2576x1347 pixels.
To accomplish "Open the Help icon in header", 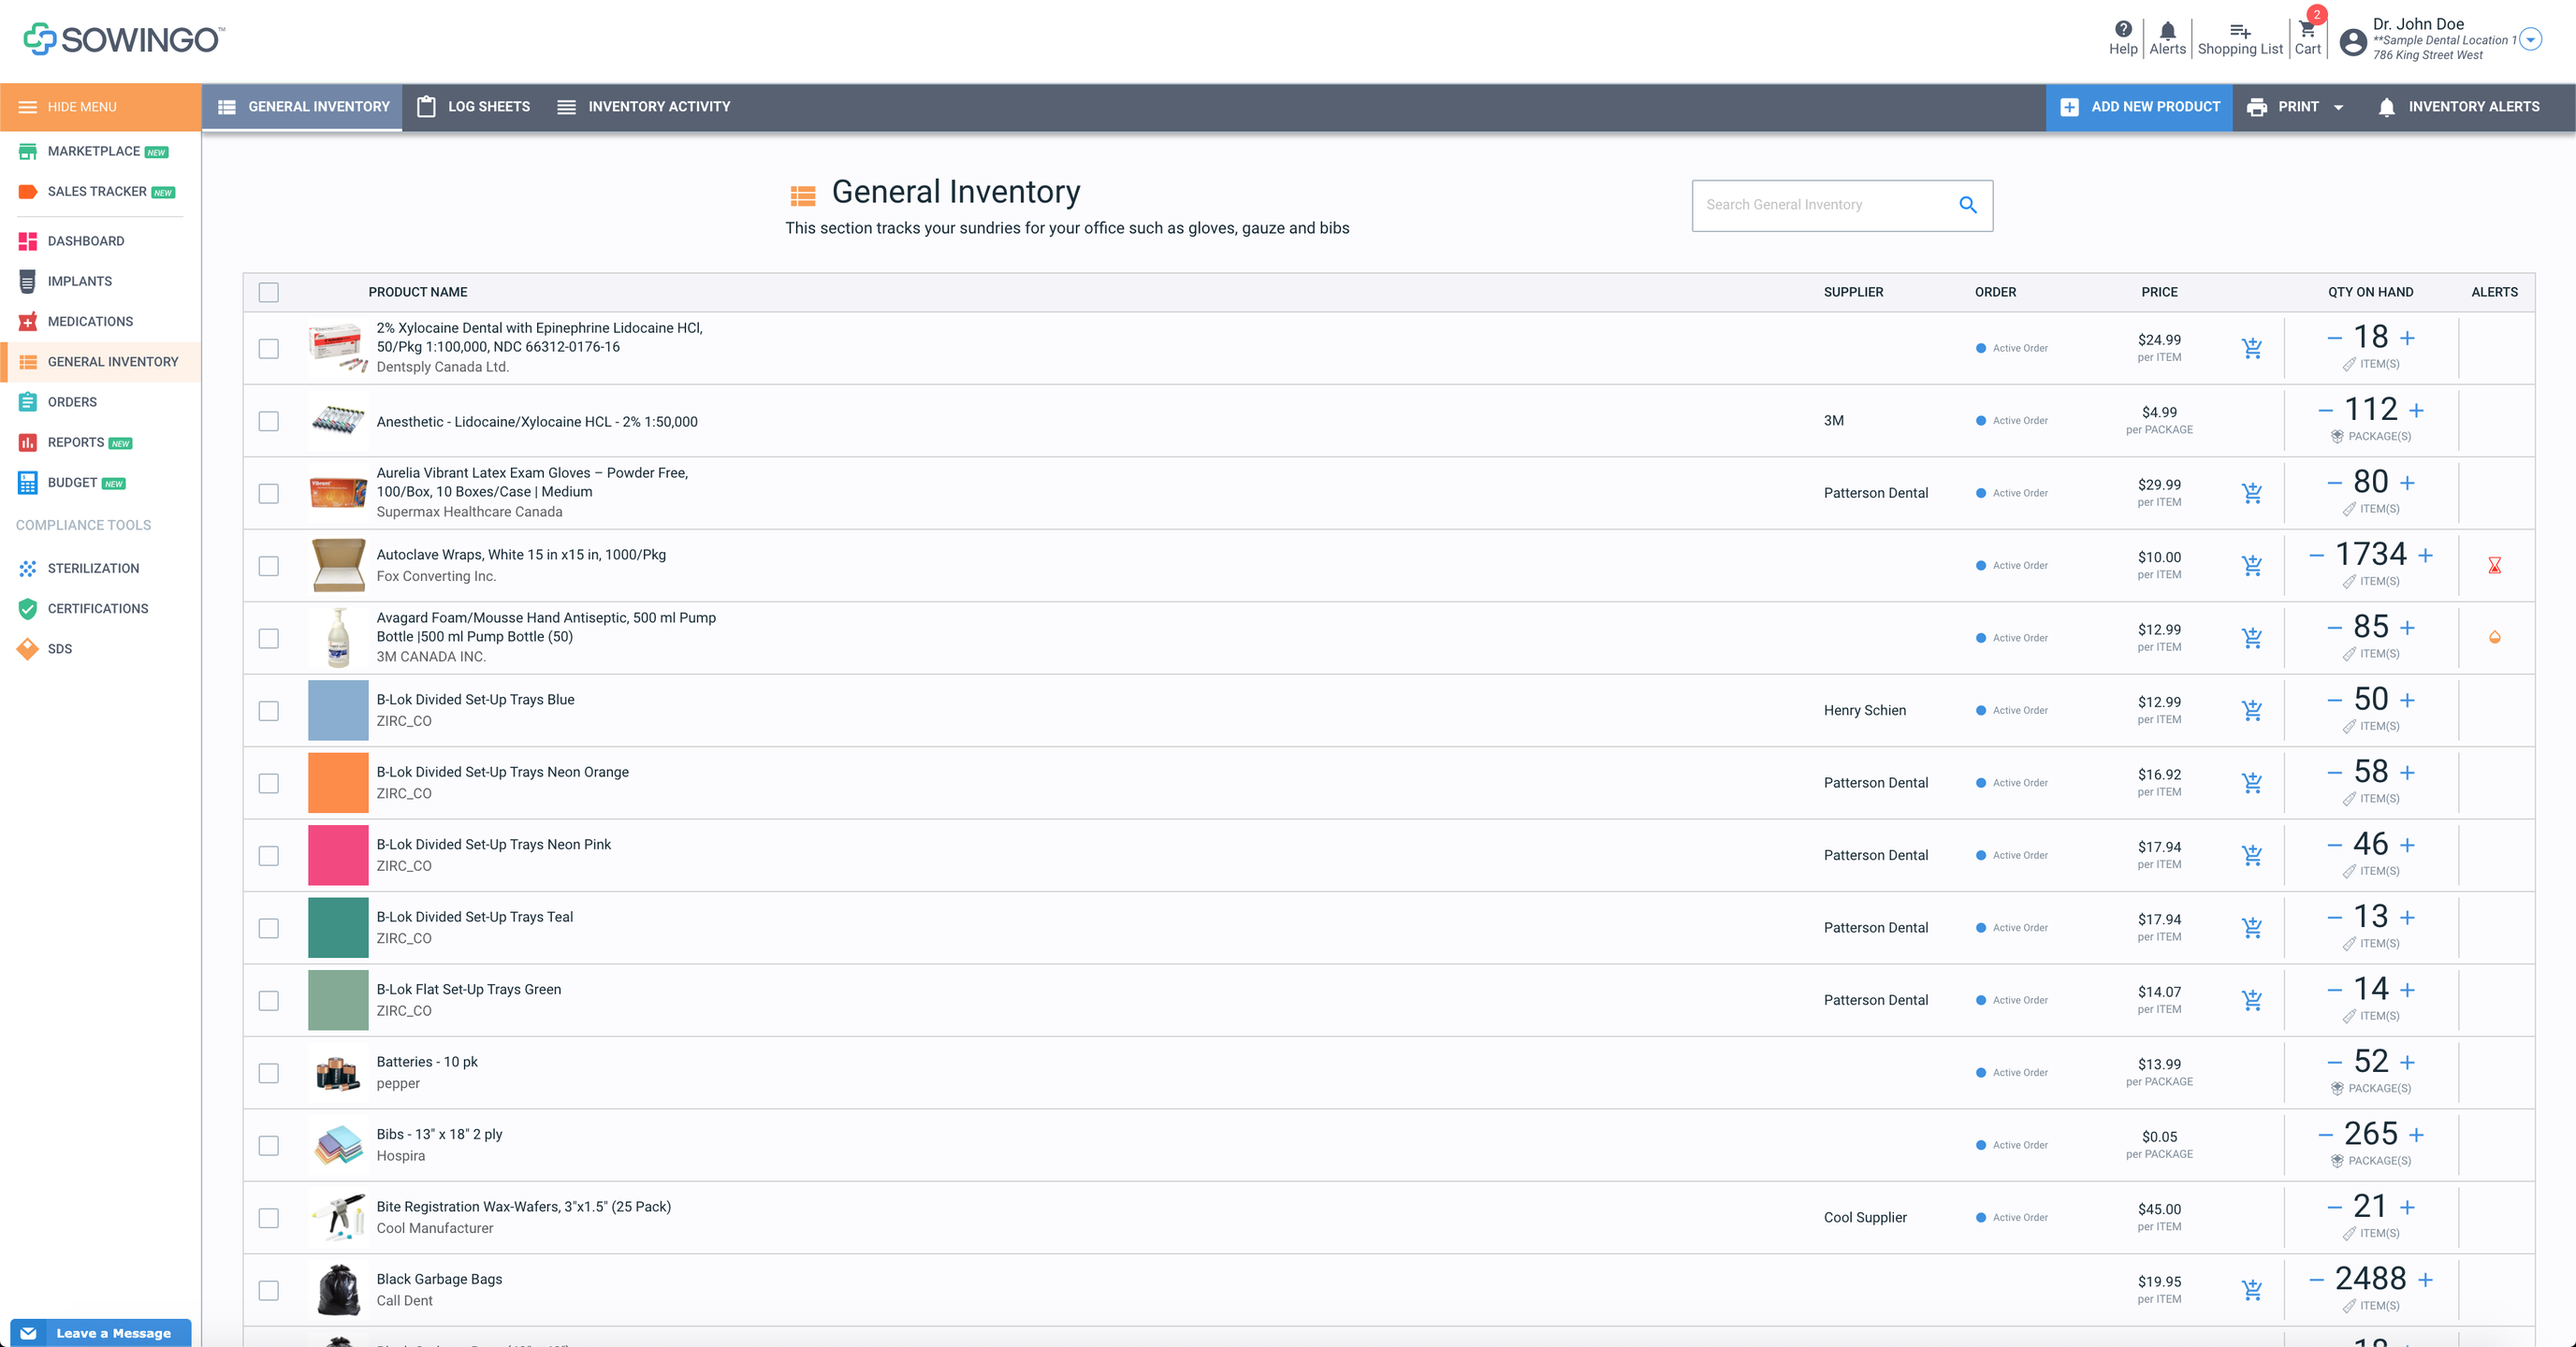I will coord(2122,38).
